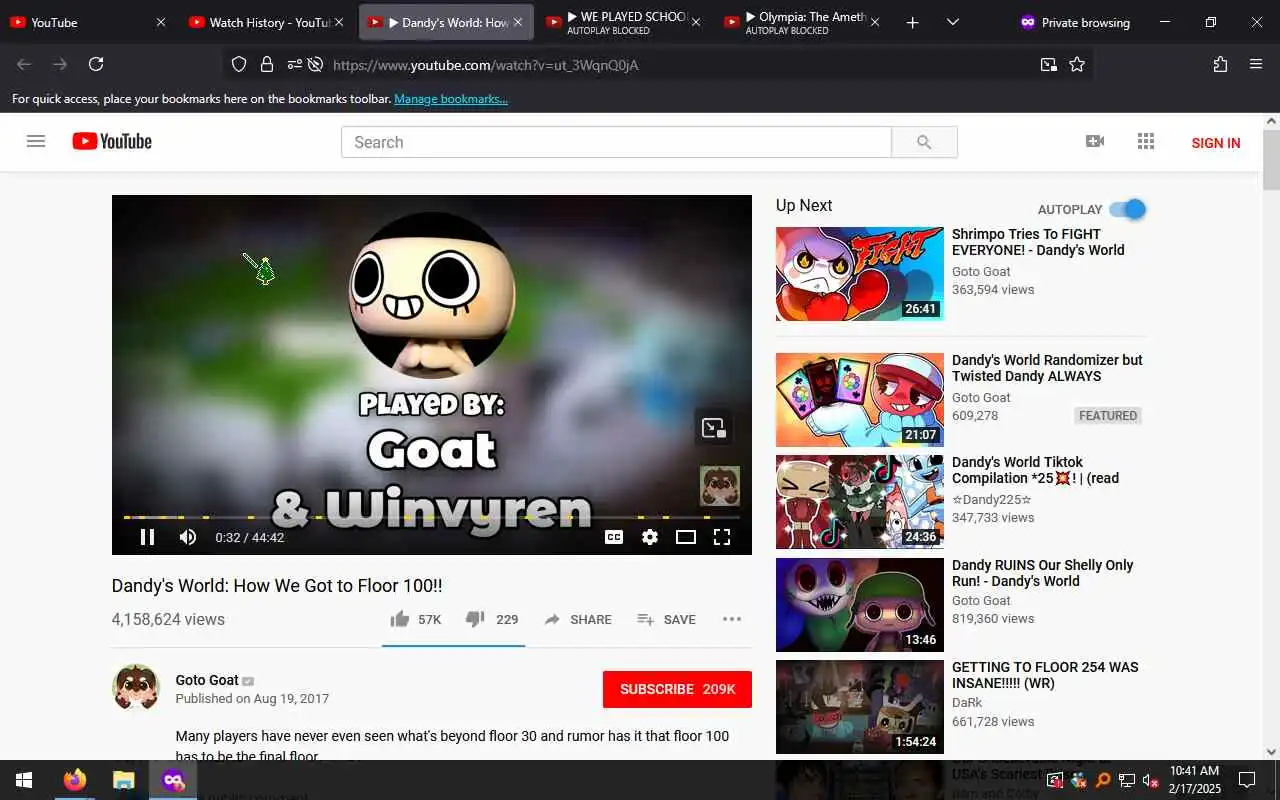Mute the video with the speaker icon
This screenshot has height=800, width=1280.
[x=188, y=537]
